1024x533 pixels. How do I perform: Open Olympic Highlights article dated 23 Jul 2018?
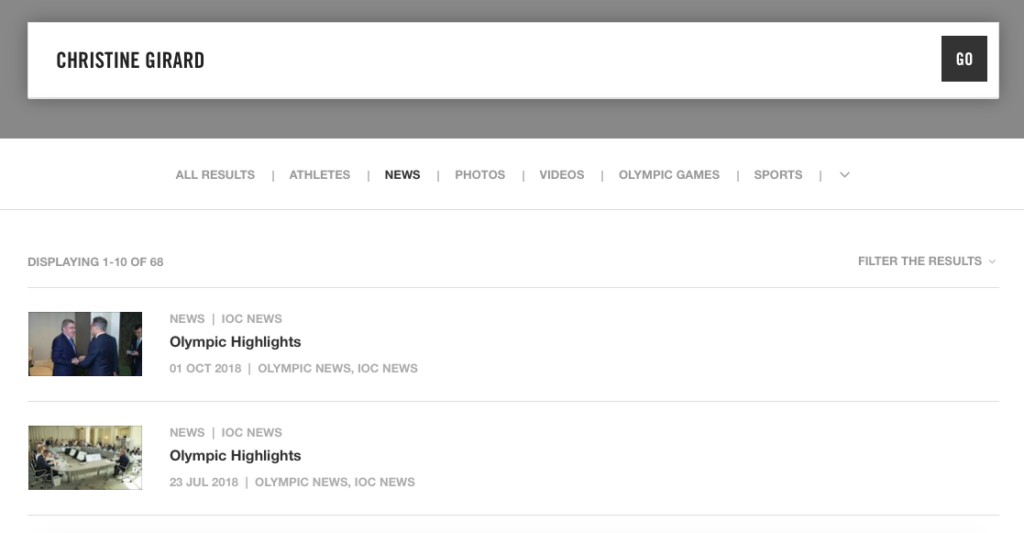coord(235,456)
